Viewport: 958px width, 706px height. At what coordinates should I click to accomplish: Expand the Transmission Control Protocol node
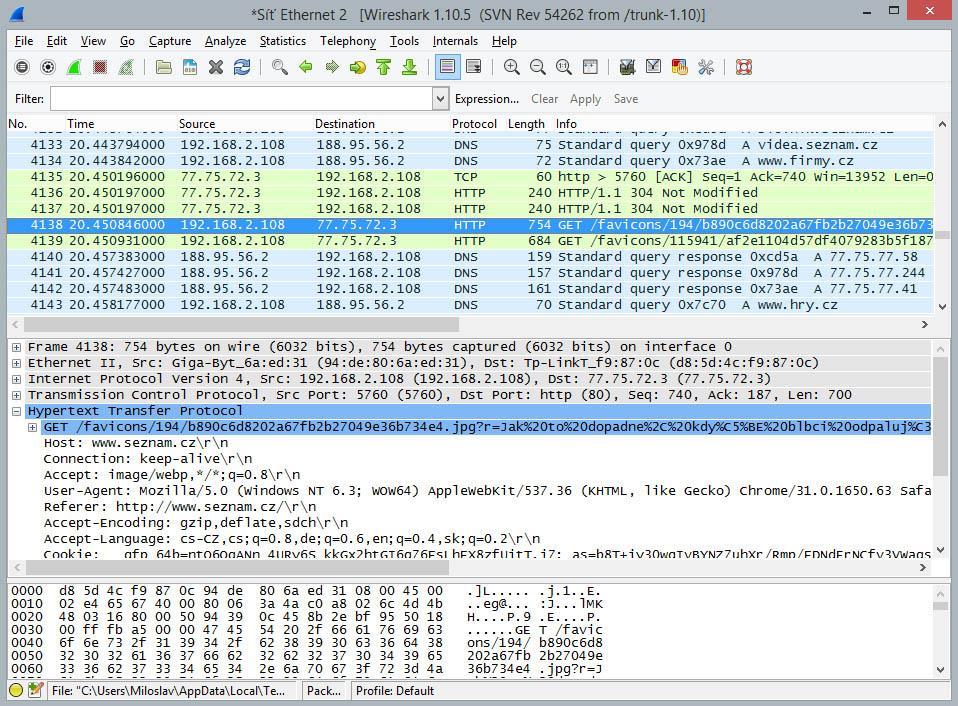pyautogui.click(x=16, y=395)
